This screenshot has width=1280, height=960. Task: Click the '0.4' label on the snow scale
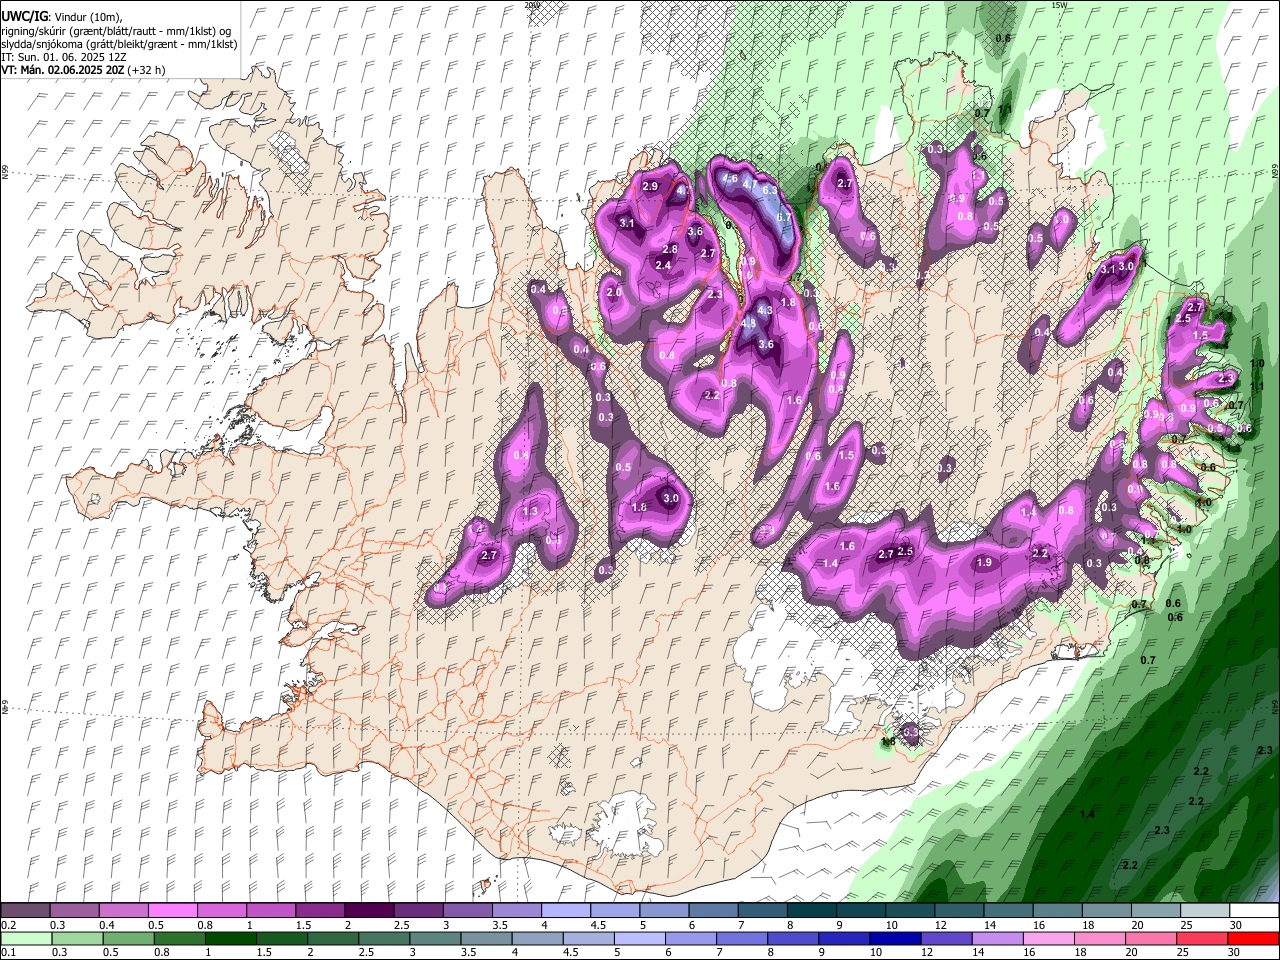click(x=107, y=925)
